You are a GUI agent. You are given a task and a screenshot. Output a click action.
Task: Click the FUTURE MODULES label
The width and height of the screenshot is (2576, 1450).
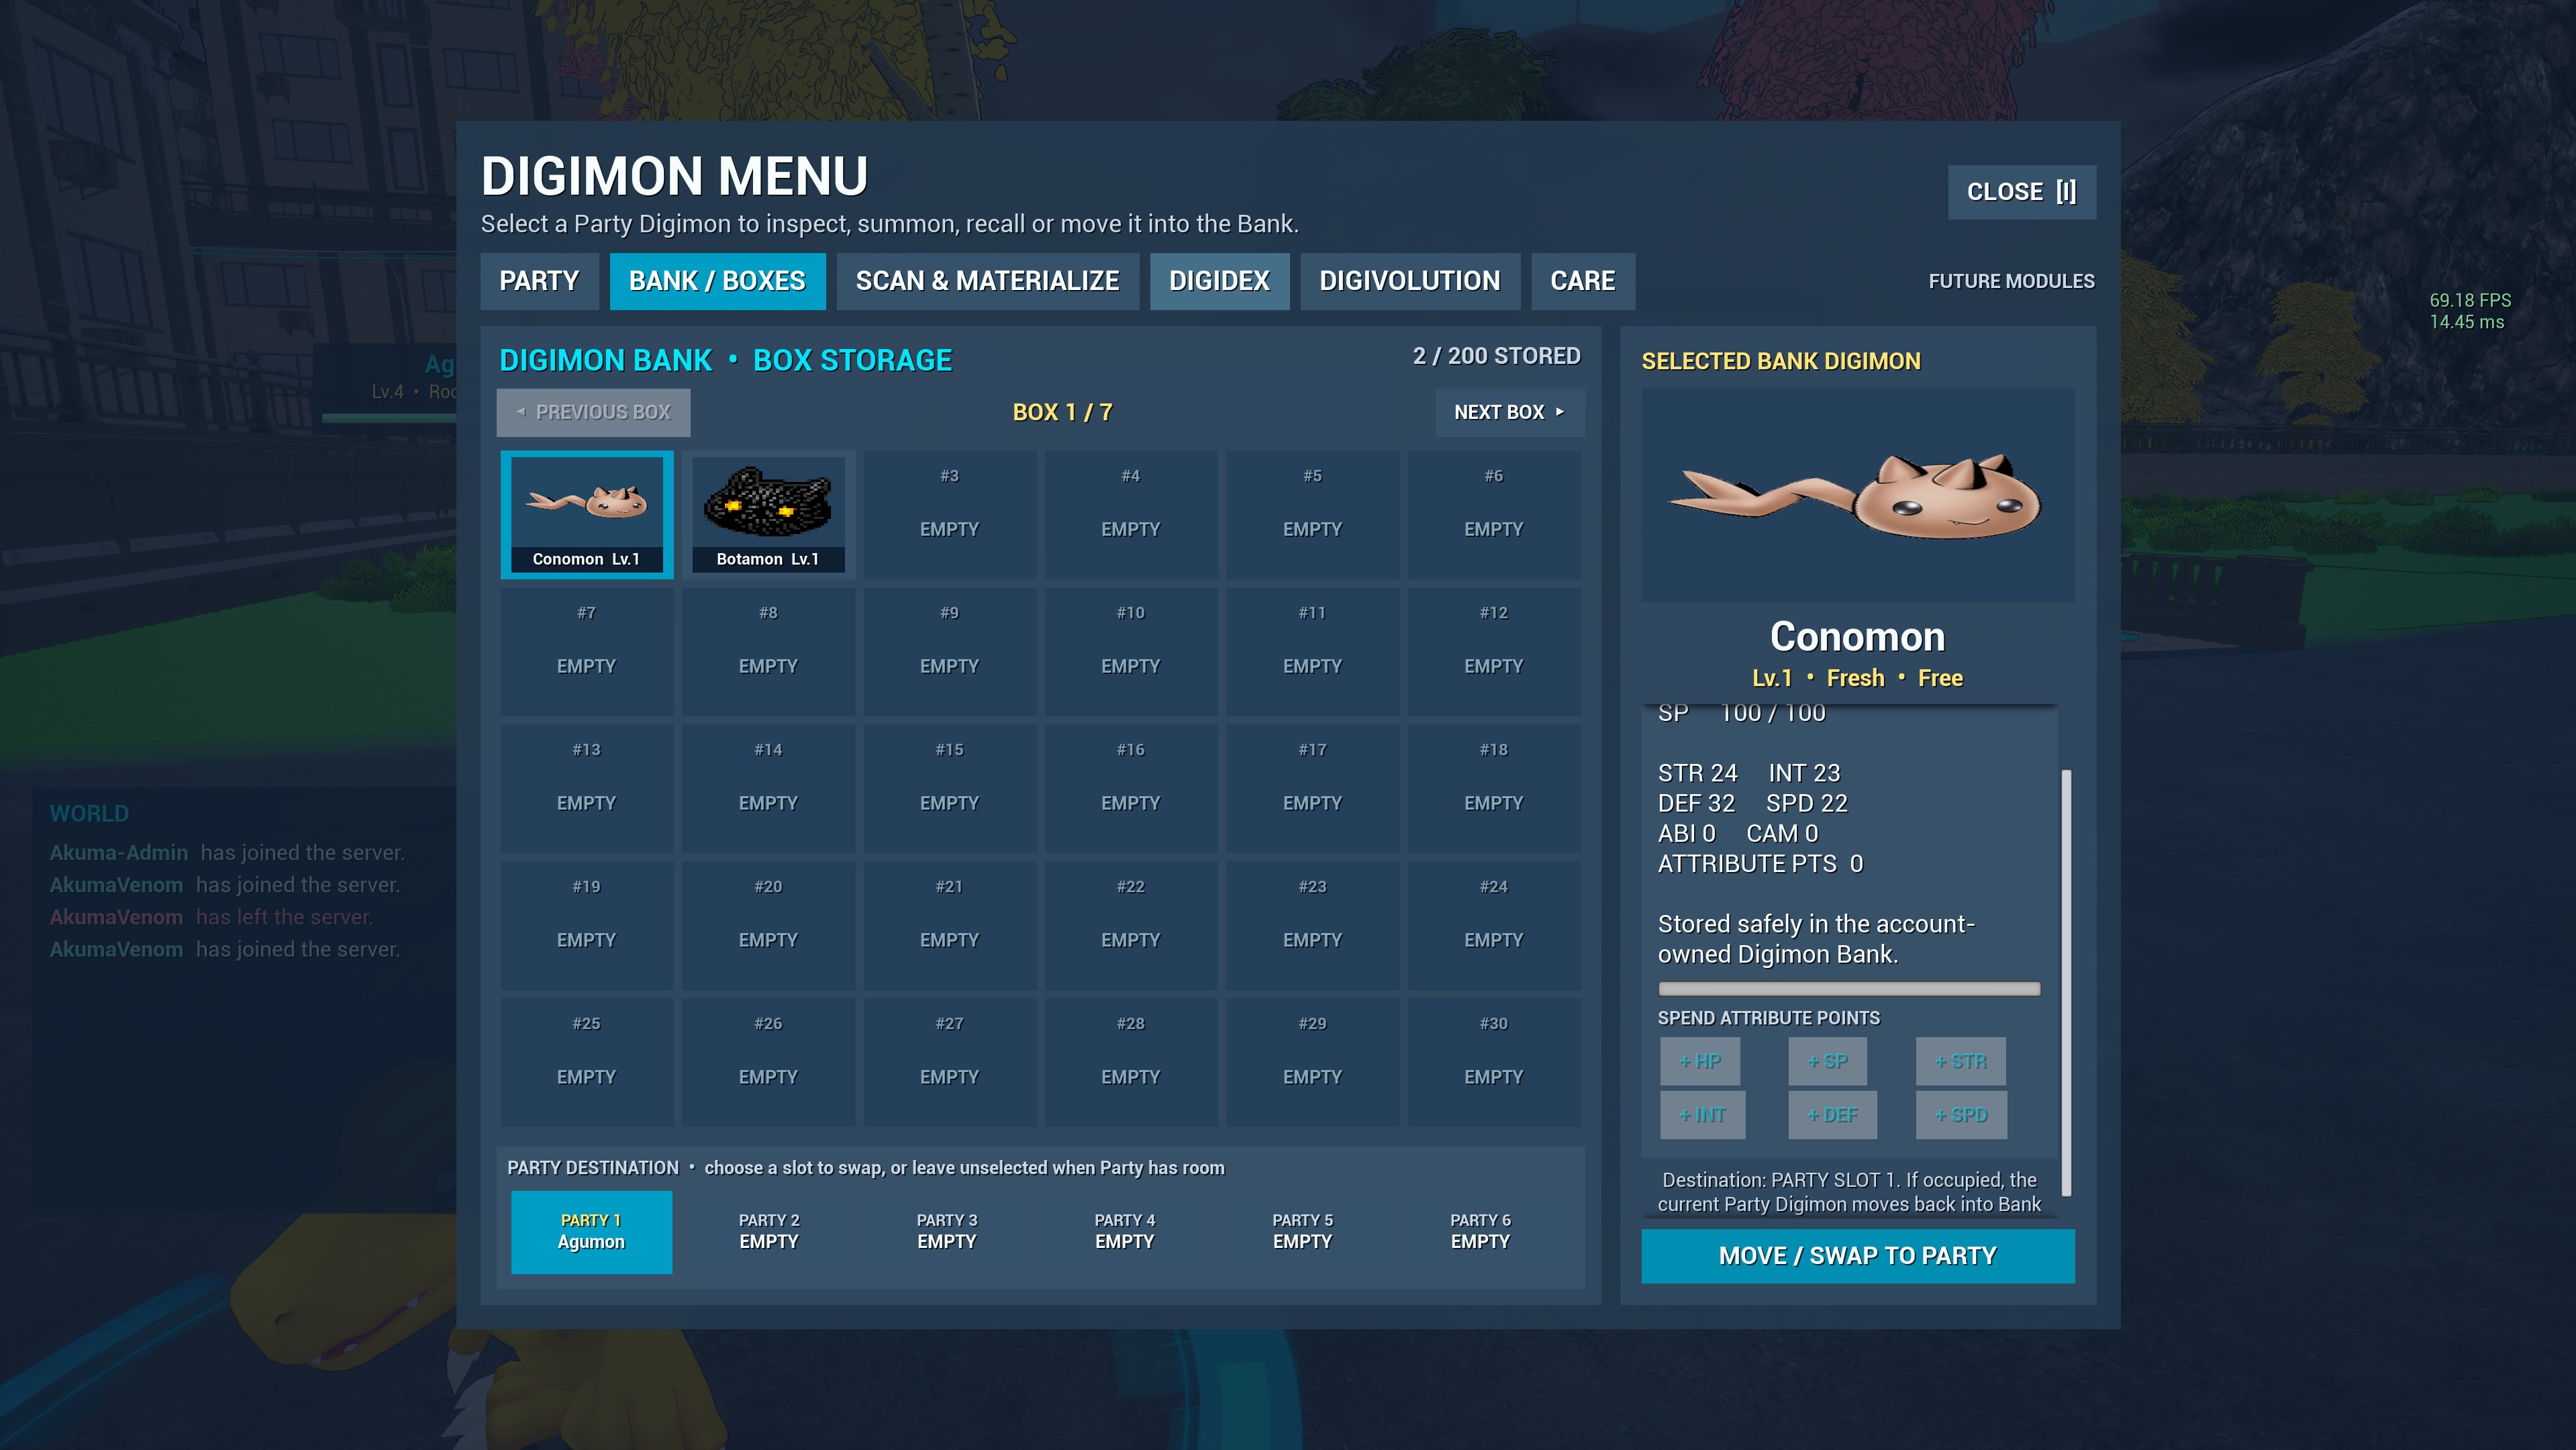2011,281
